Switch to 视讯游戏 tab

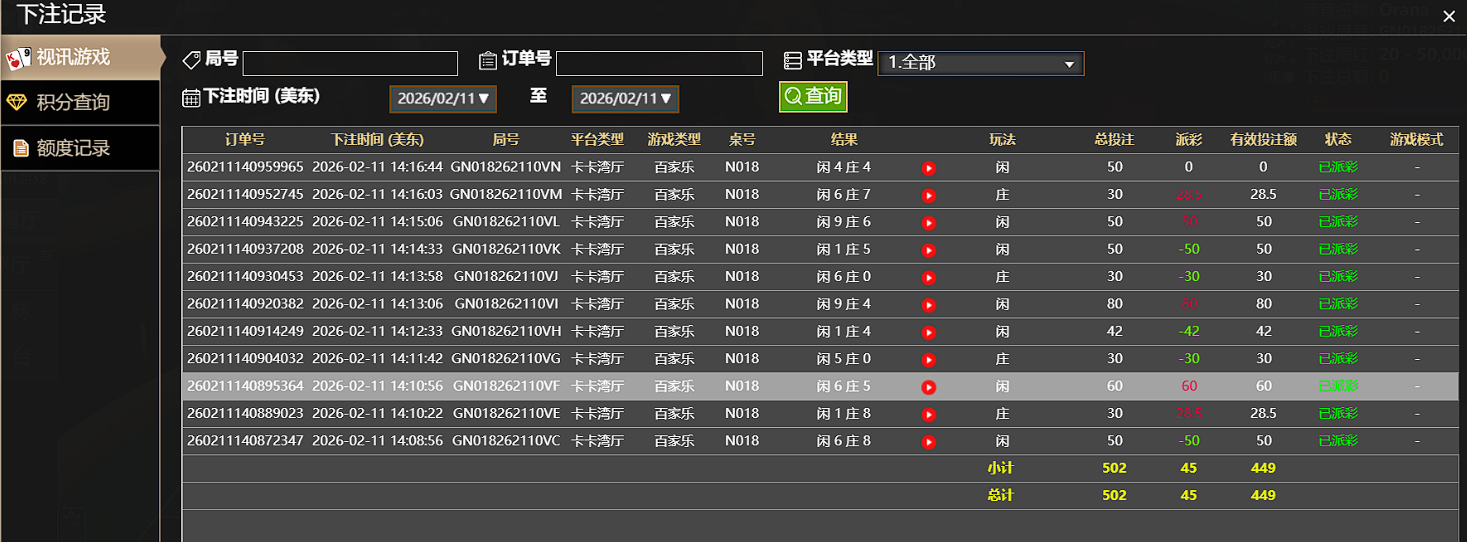tap(80, 58)
